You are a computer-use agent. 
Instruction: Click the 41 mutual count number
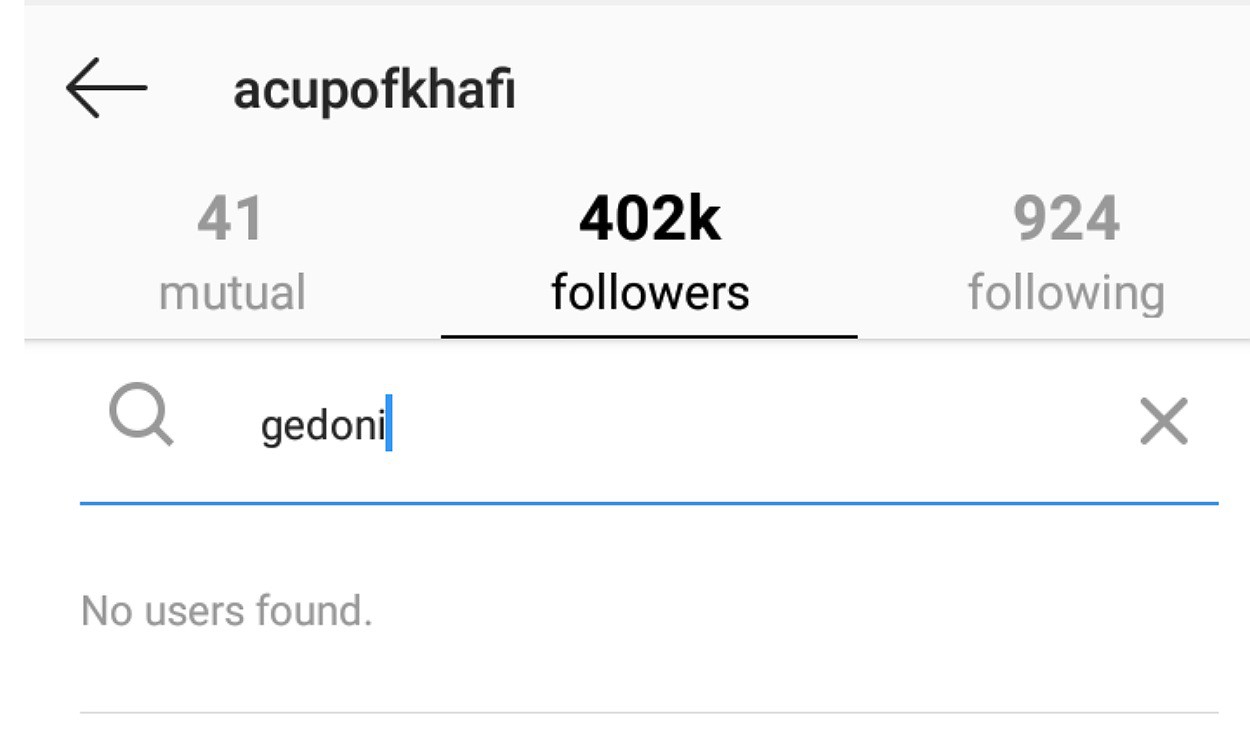pos(231,219)
